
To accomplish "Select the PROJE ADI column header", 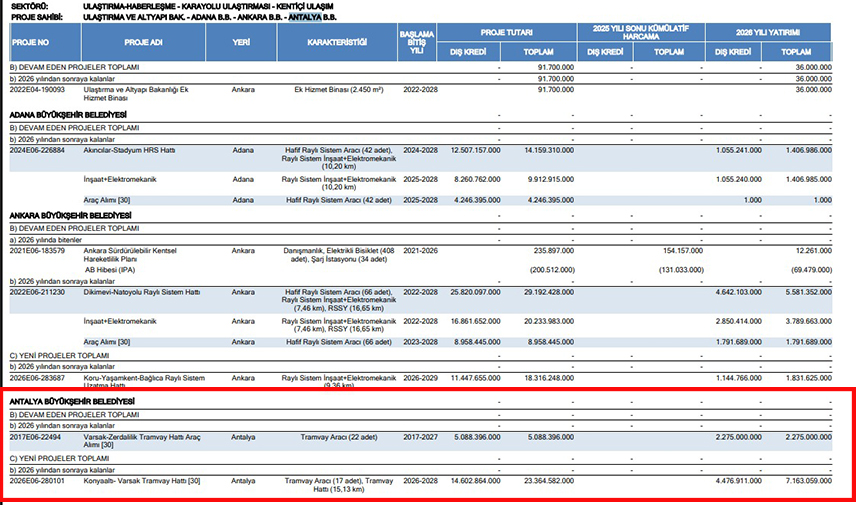I will (143, 43).
